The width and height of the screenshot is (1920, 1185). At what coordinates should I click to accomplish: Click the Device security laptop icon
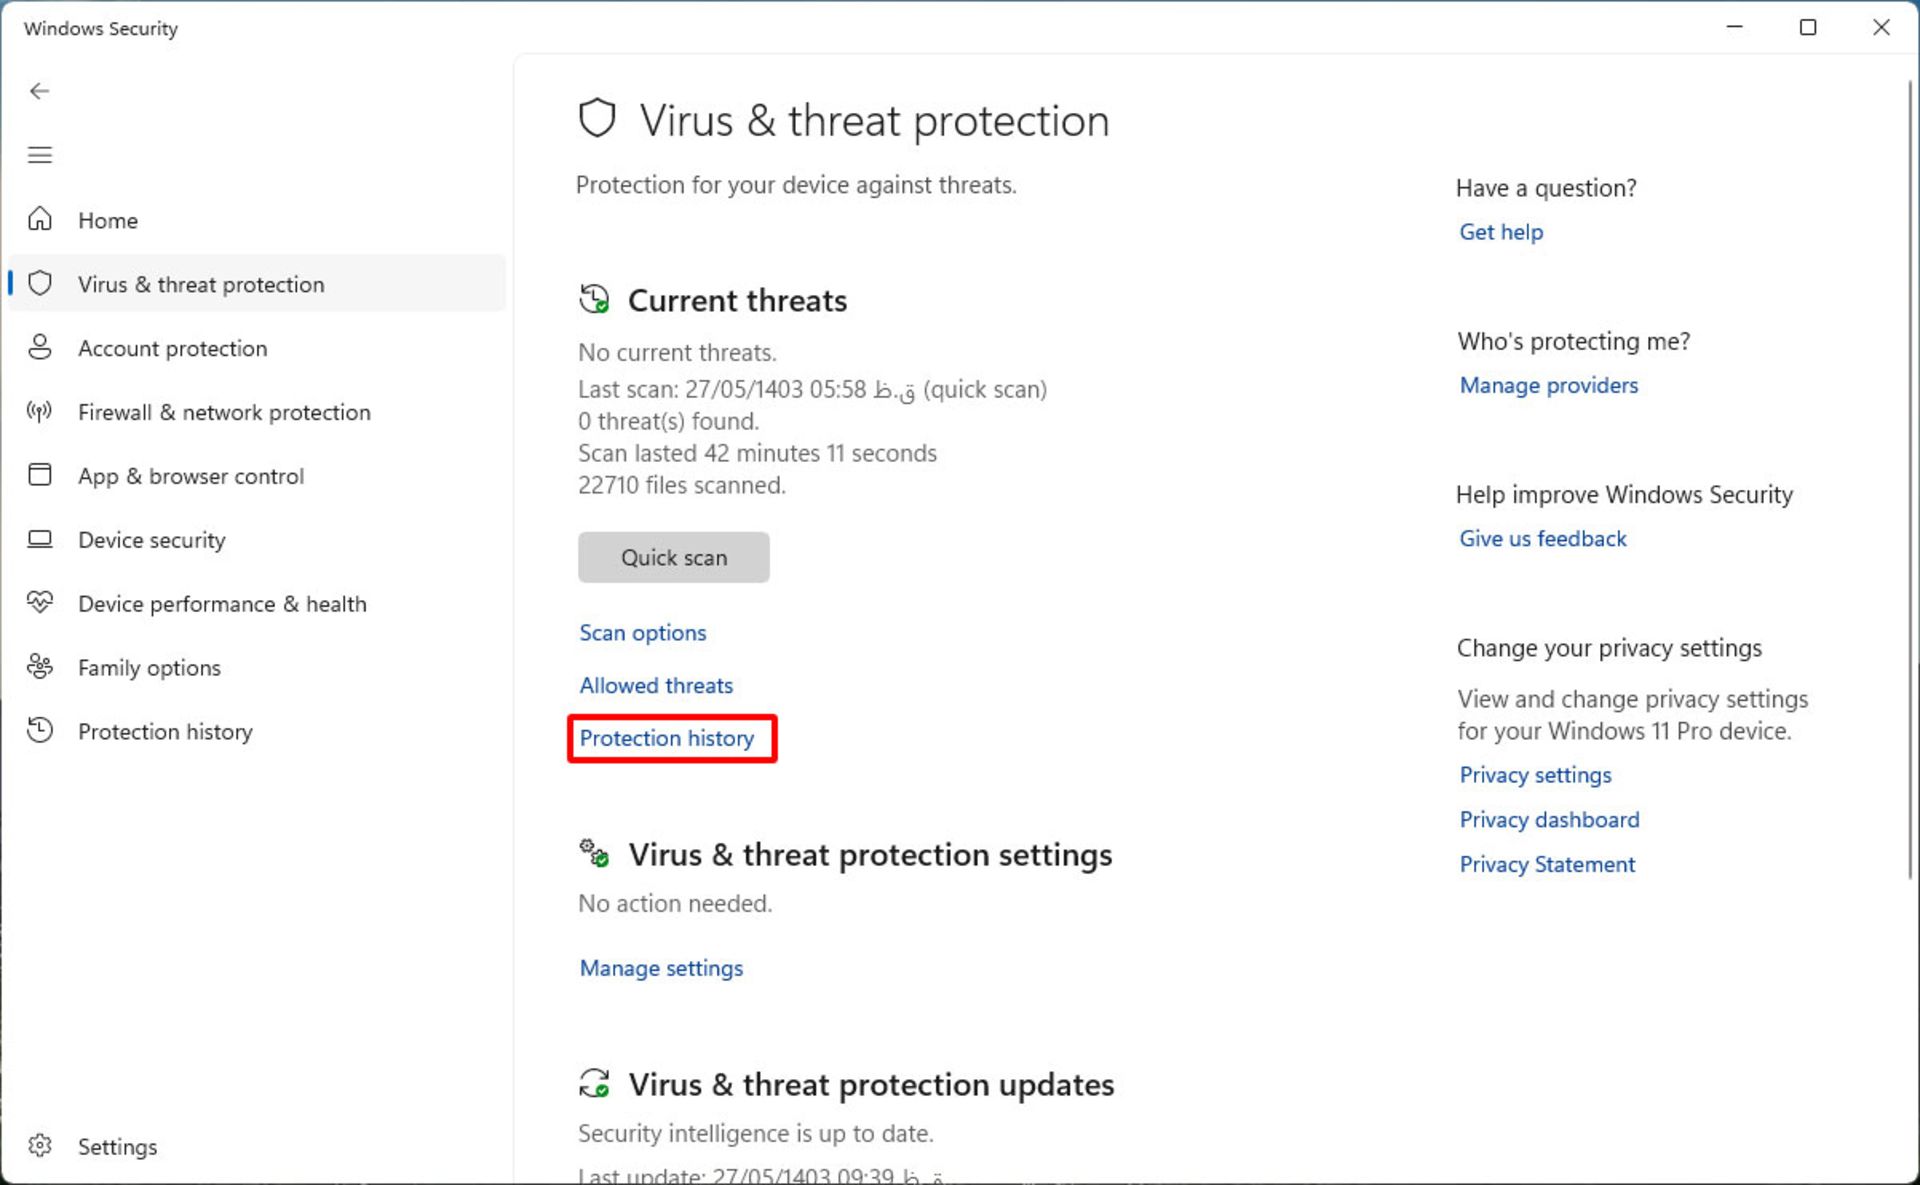[40, 539]
